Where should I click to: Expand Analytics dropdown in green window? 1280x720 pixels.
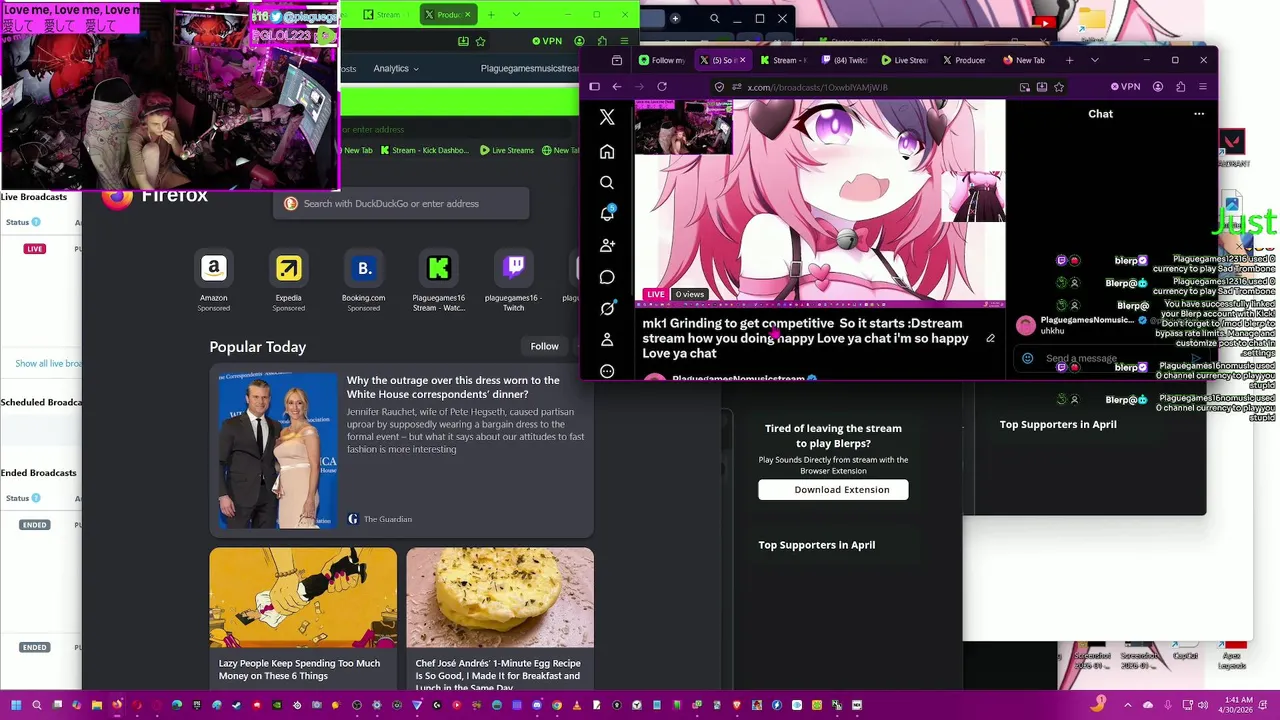click(x=396, y=68)
